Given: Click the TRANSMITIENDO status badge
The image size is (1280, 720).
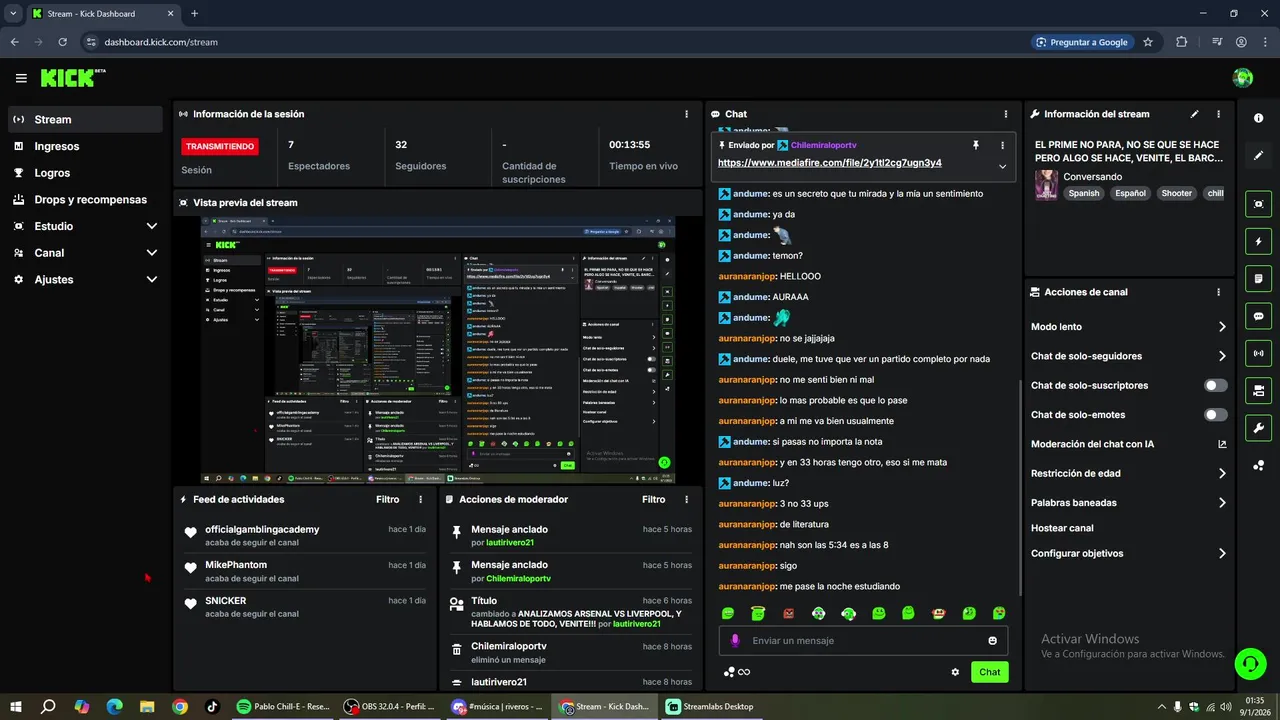Looking at the screenshot, I should click(x=219, y=146).
